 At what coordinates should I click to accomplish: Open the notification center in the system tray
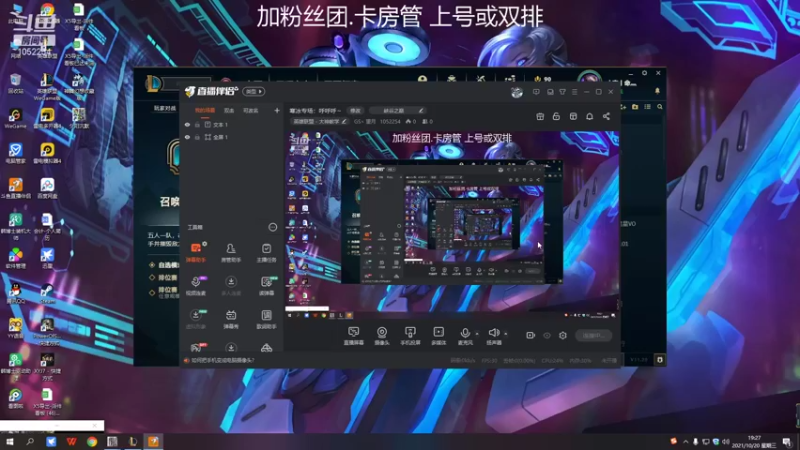(787, 442)
